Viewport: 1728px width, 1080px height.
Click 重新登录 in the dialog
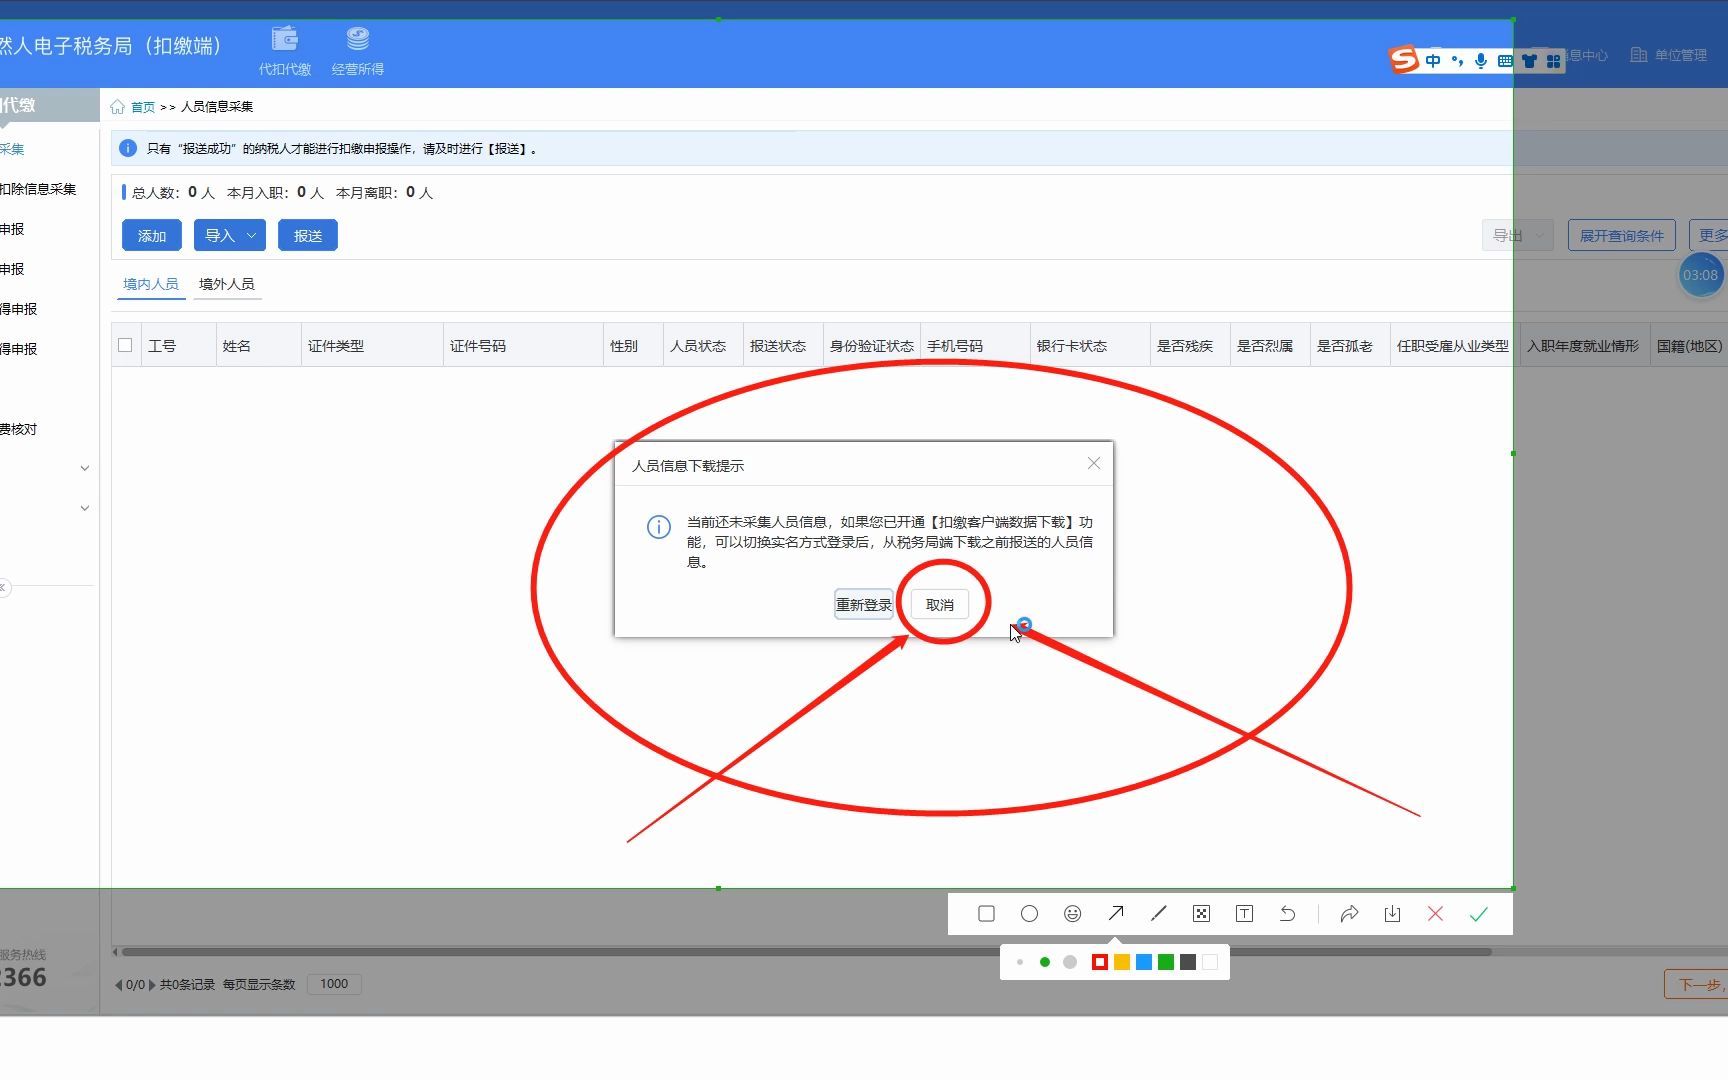pos(864,604)
